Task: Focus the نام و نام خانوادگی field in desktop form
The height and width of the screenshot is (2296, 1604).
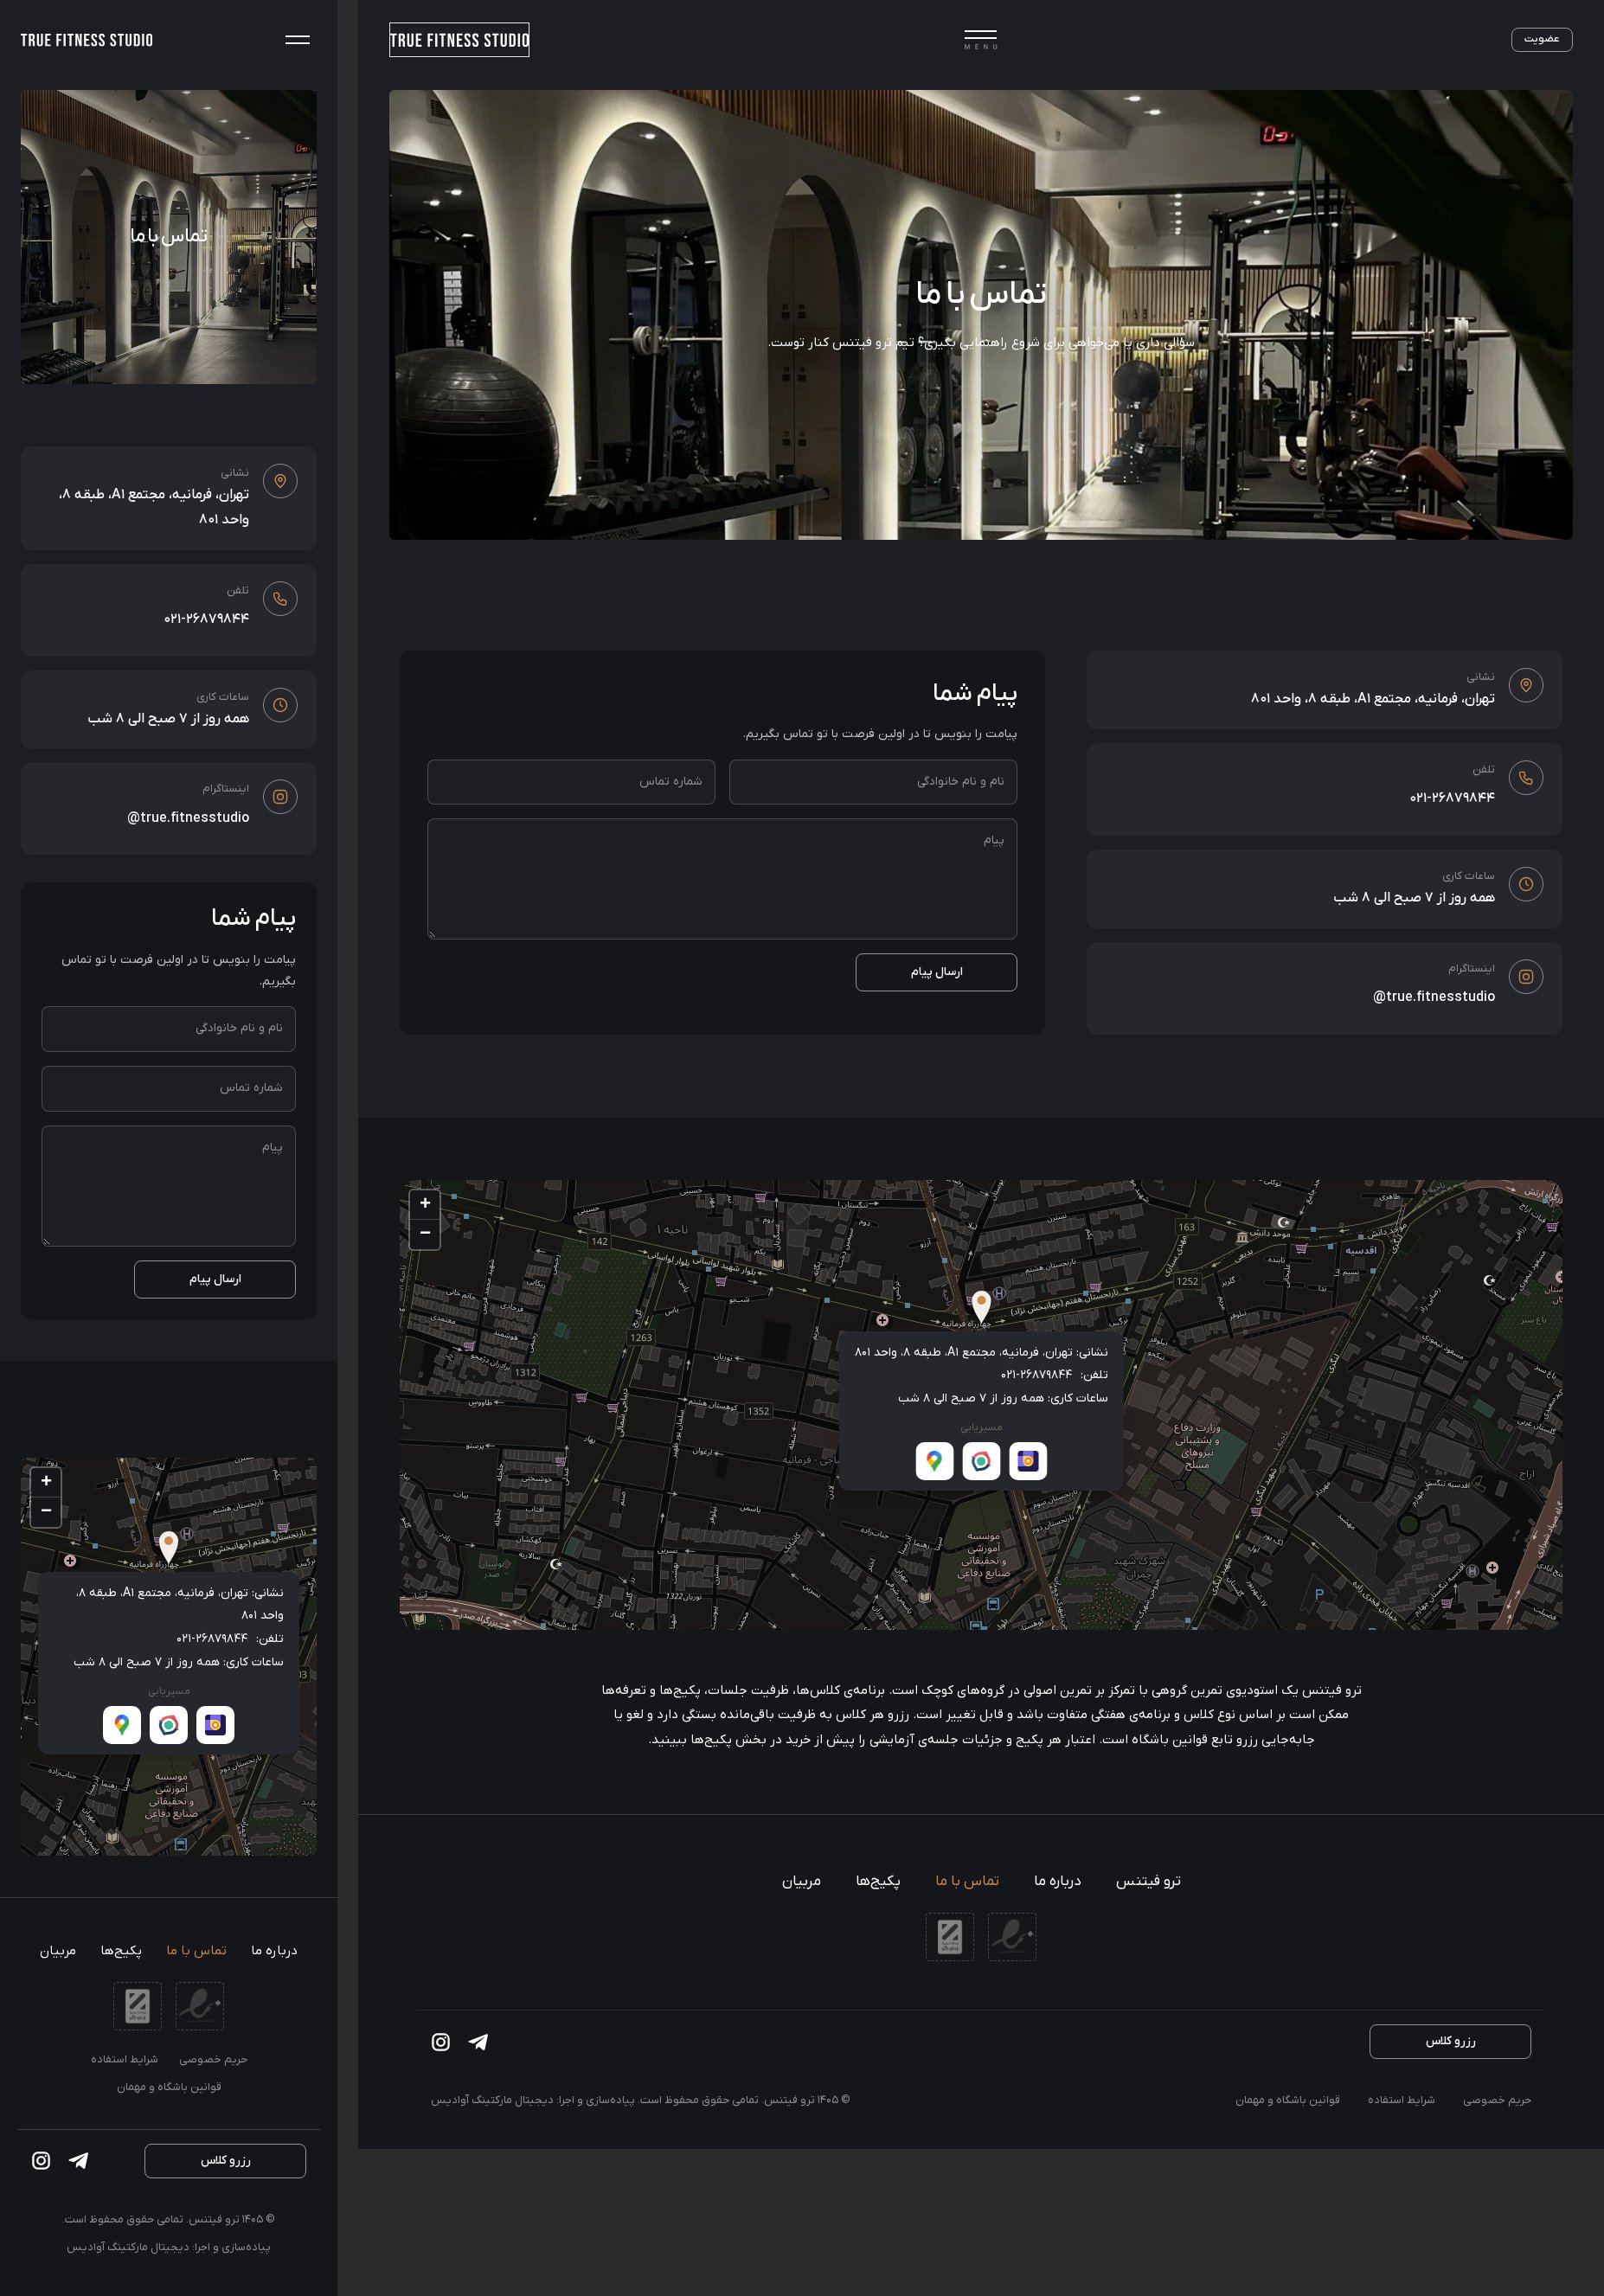Action: (873, 781)
